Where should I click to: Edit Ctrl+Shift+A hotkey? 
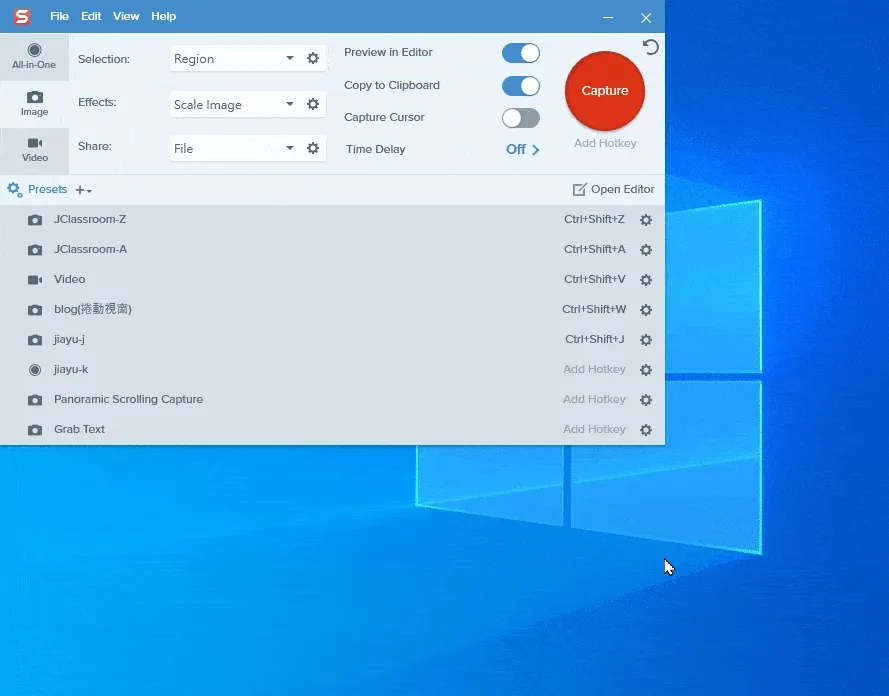point(594,249)
